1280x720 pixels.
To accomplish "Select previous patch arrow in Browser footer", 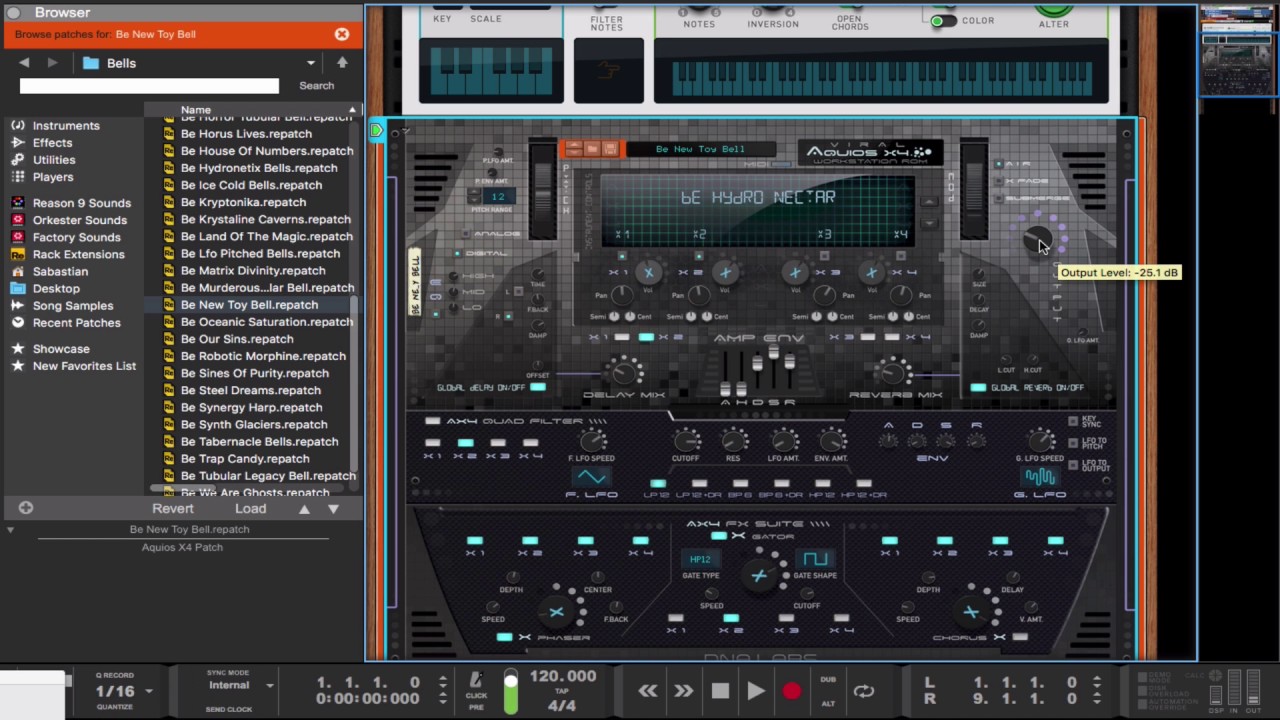I will tap(304, 509).
